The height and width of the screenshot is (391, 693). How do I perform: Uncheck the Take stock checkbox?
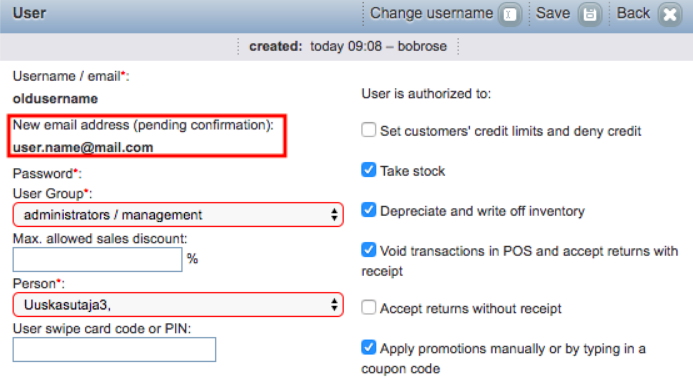click(369, 170)
